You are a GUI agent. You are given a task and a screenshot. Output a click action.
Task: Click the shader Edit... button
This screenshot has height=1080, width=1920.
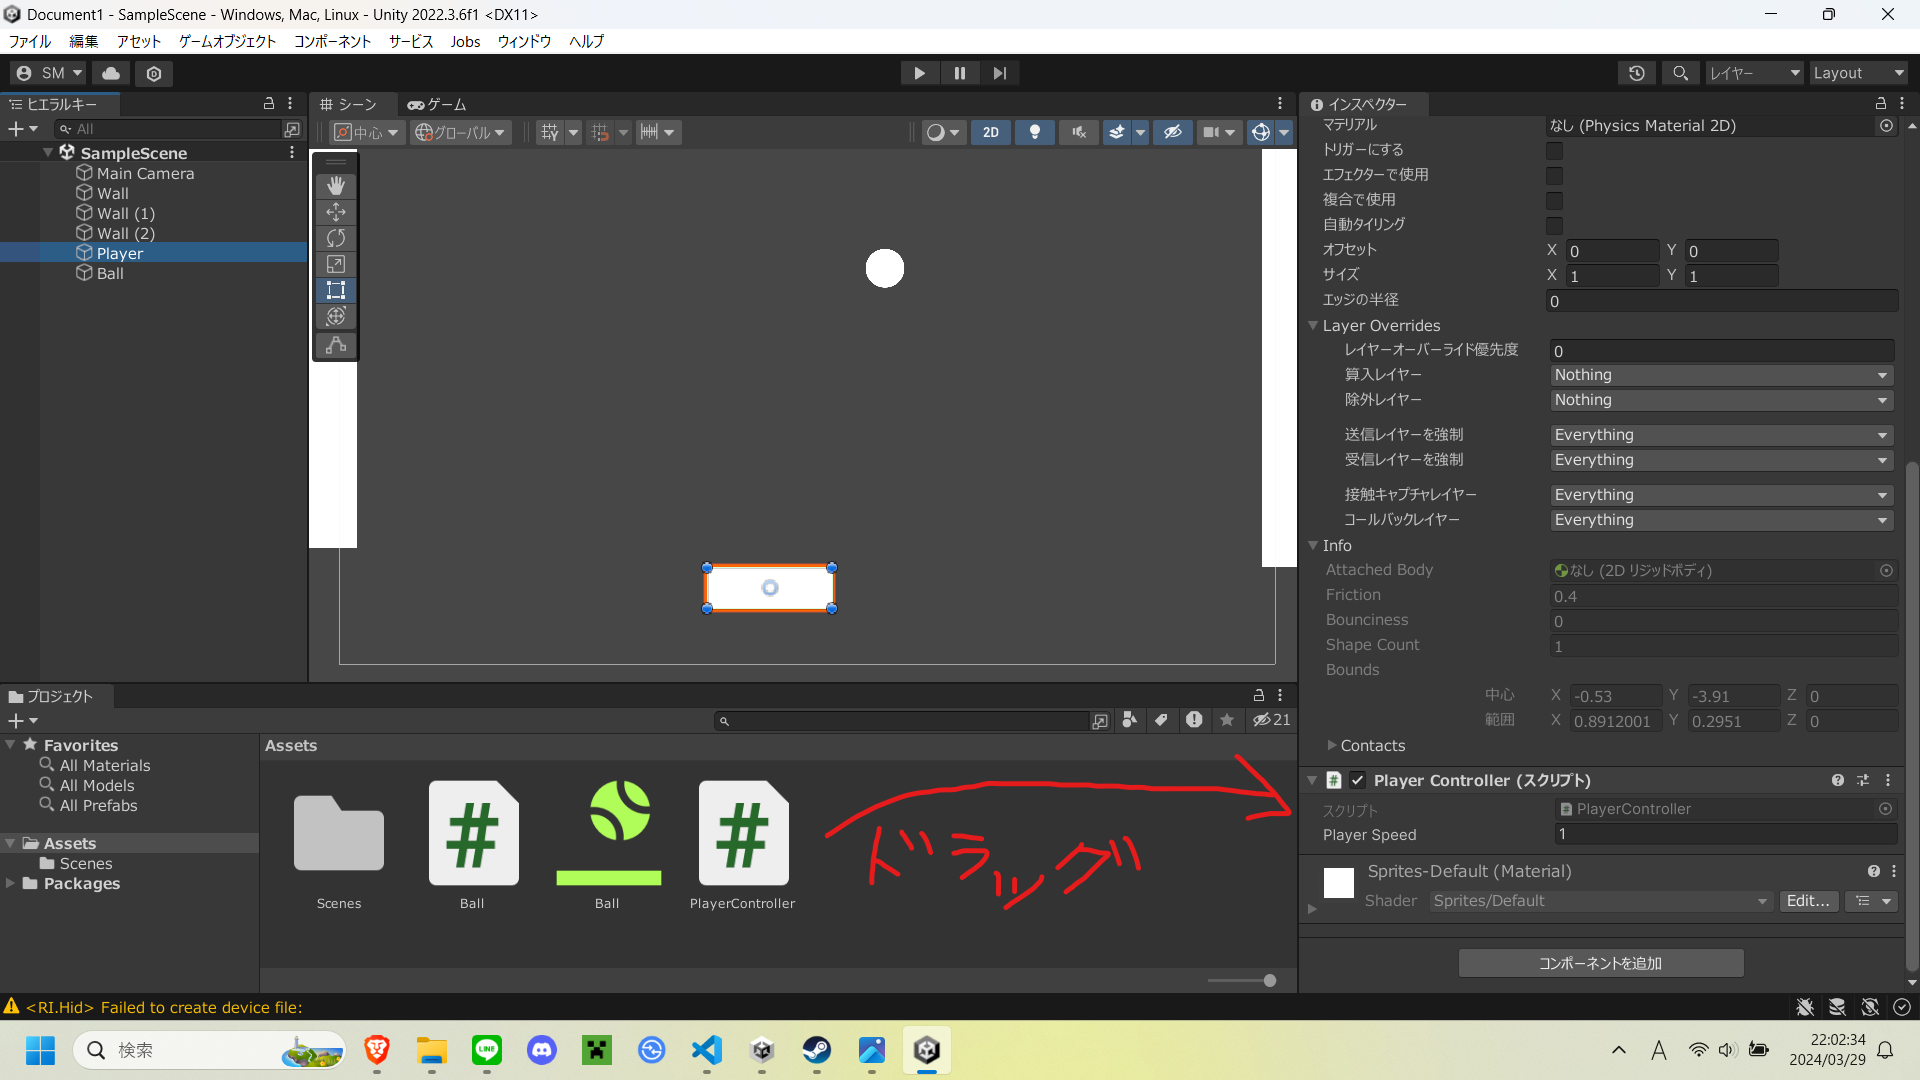(1808, 901)
